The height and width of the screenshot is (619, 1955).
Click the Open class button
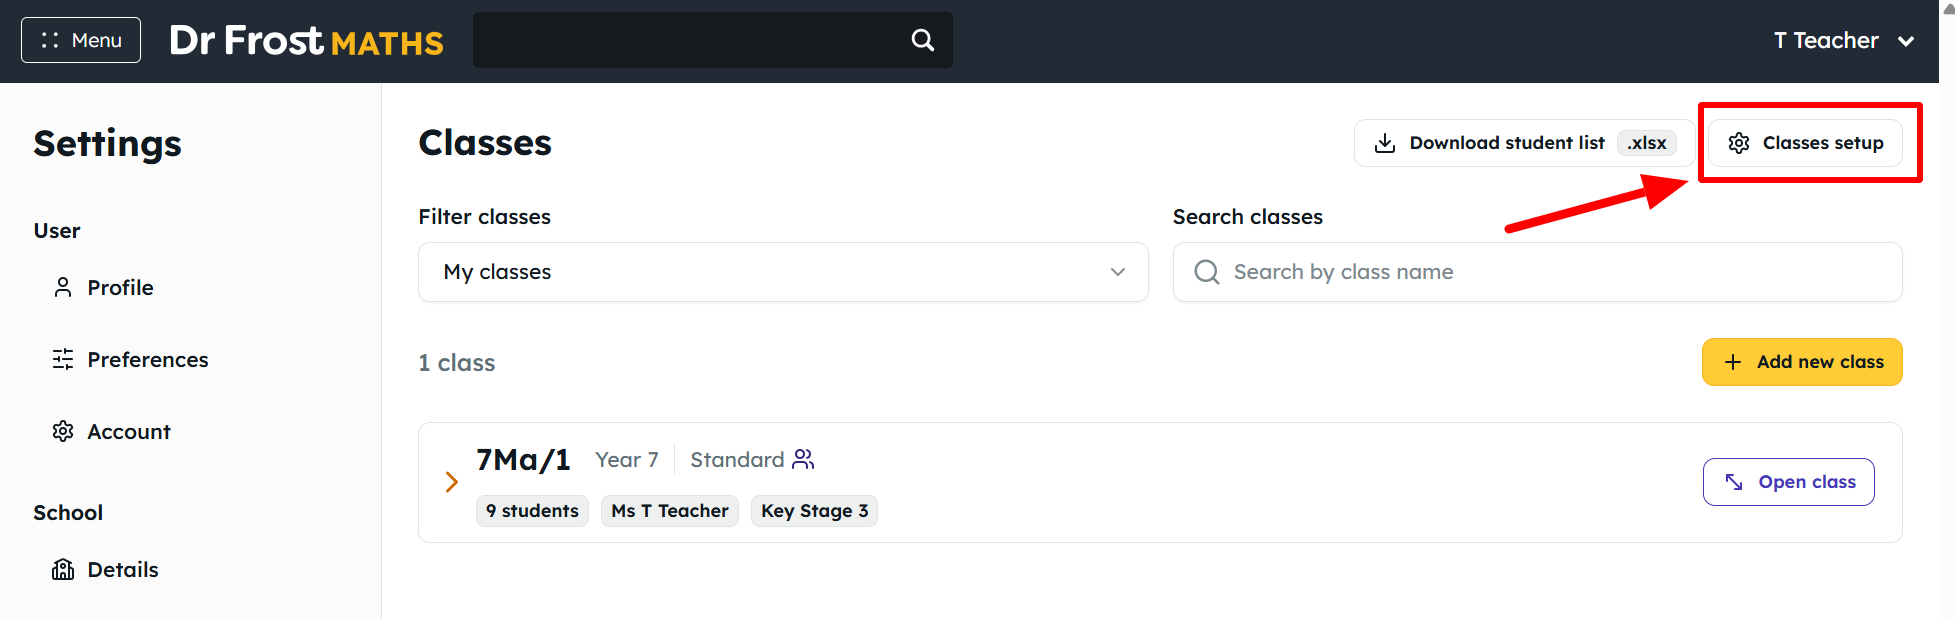[x=1788, y=482]
